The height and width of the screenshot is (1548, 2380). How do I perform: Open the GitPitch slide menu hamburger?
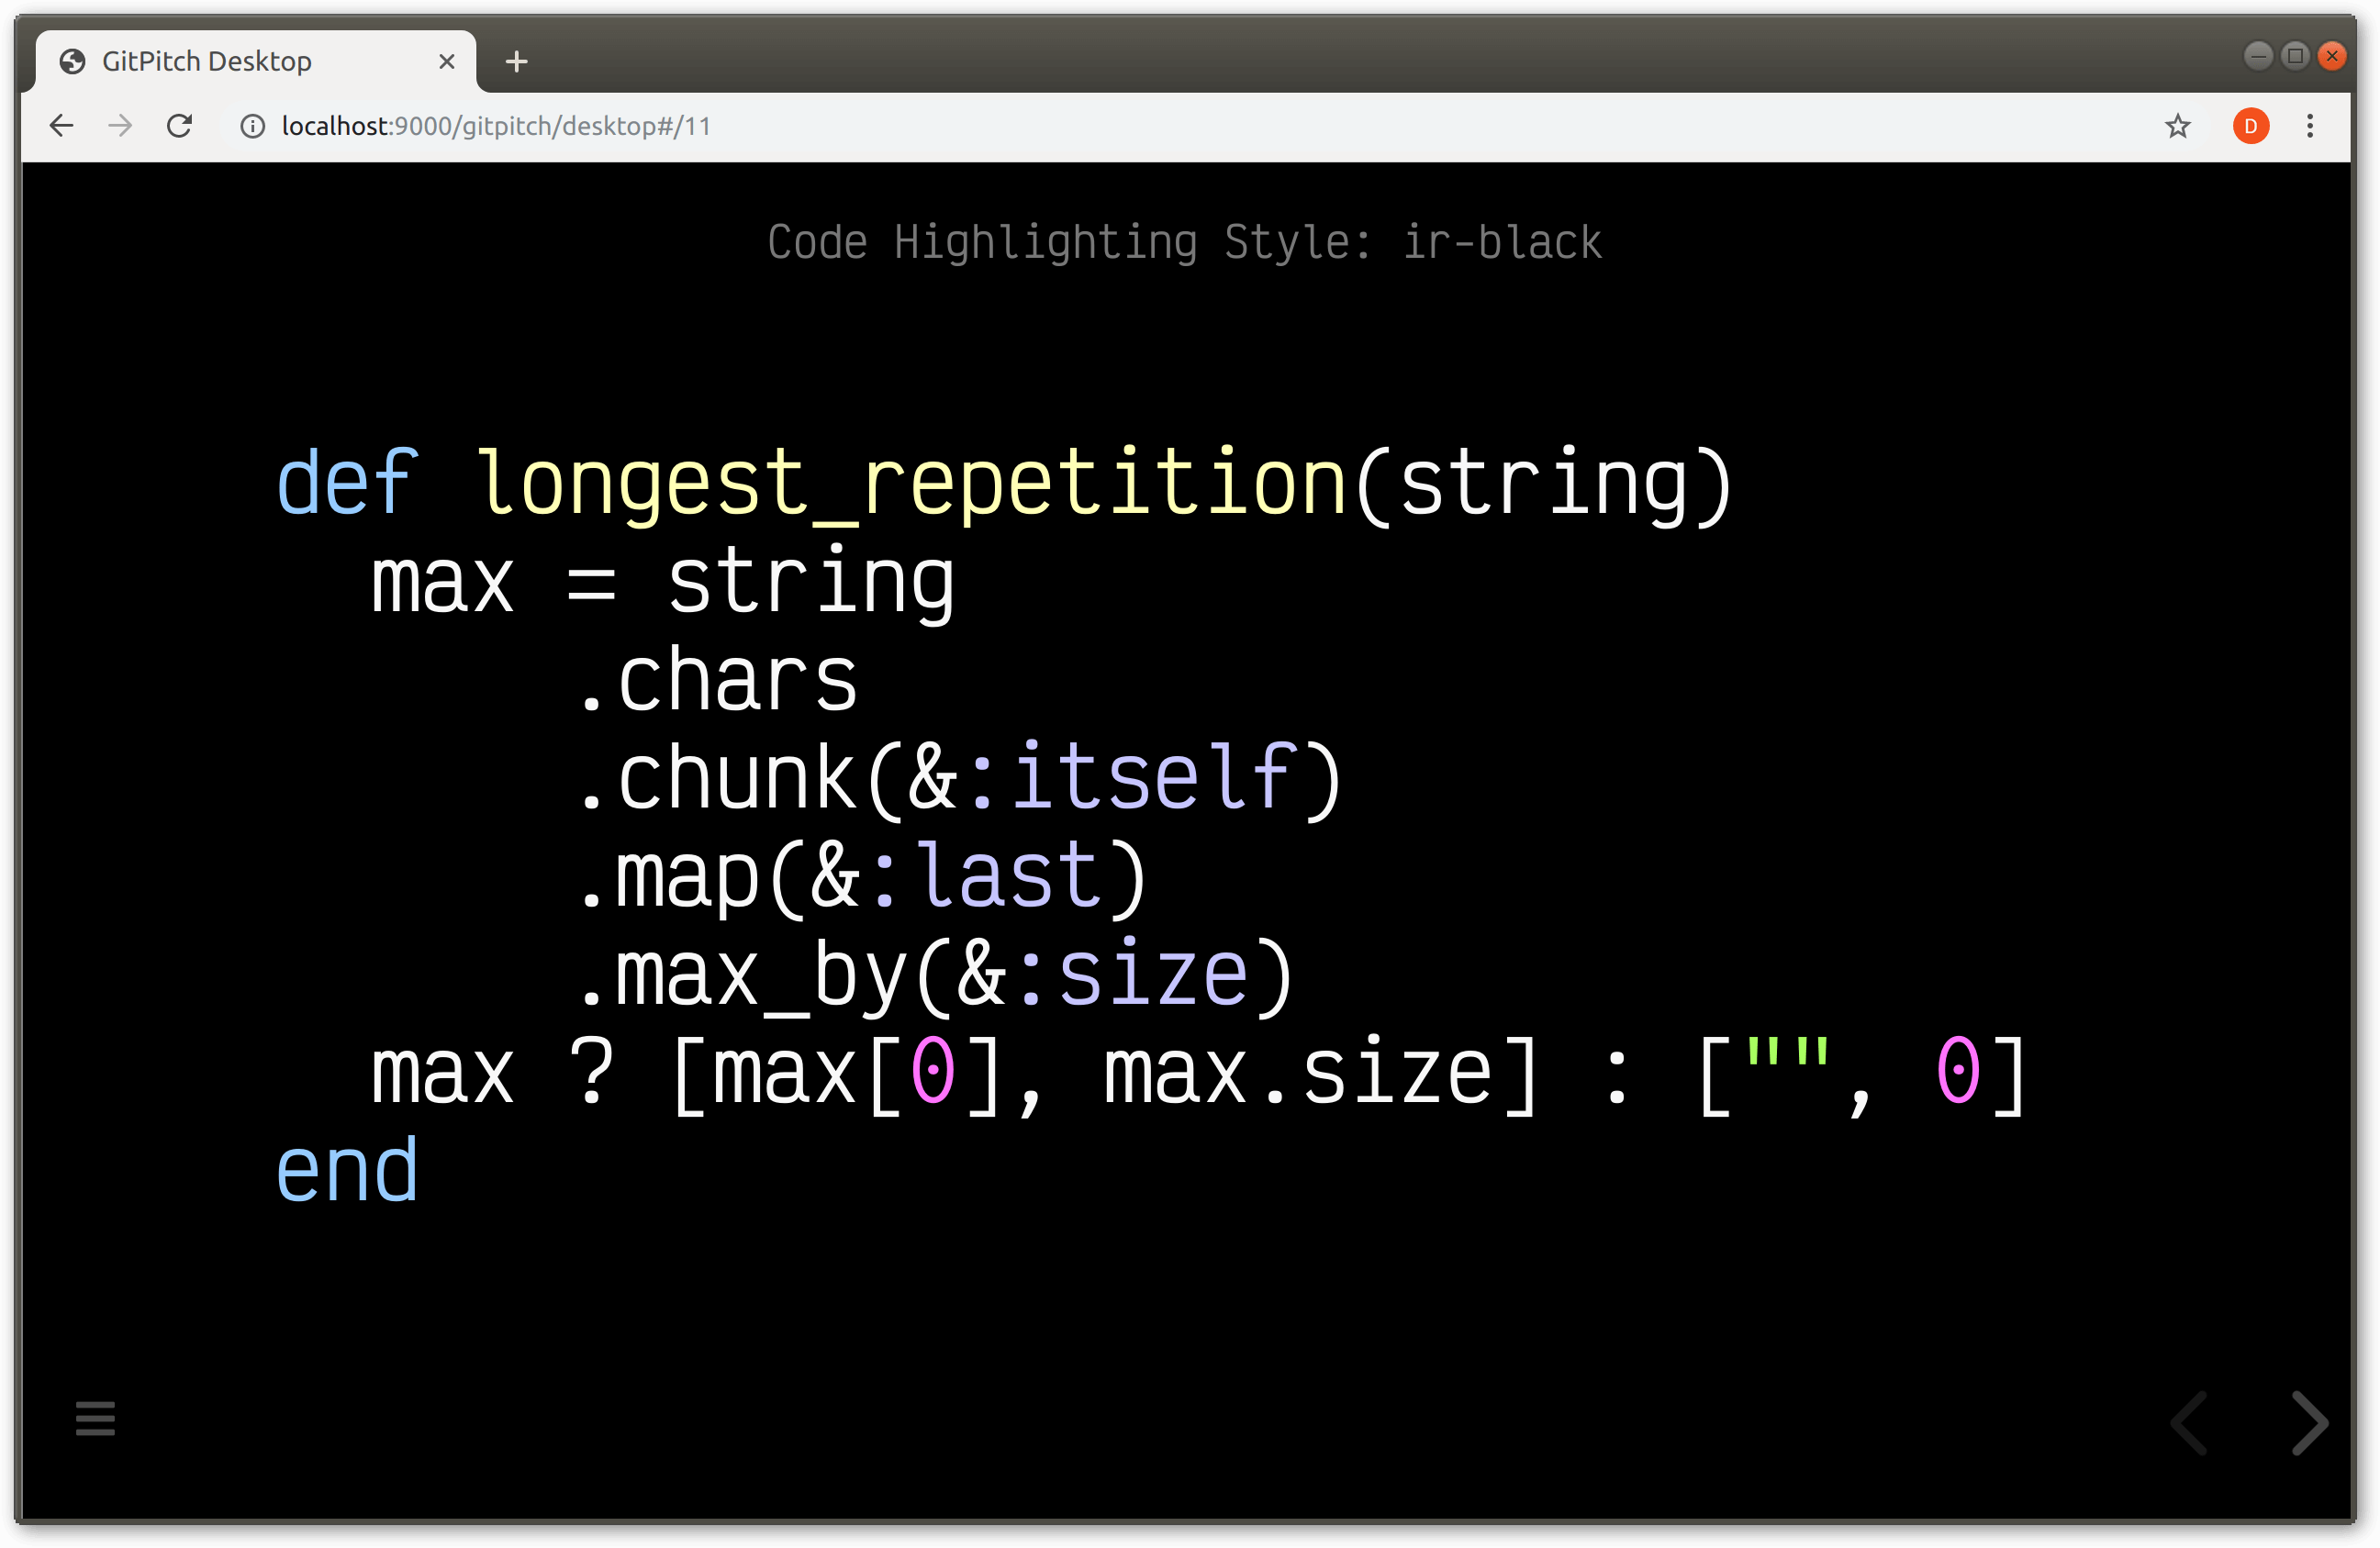(x=95, y=1418)
